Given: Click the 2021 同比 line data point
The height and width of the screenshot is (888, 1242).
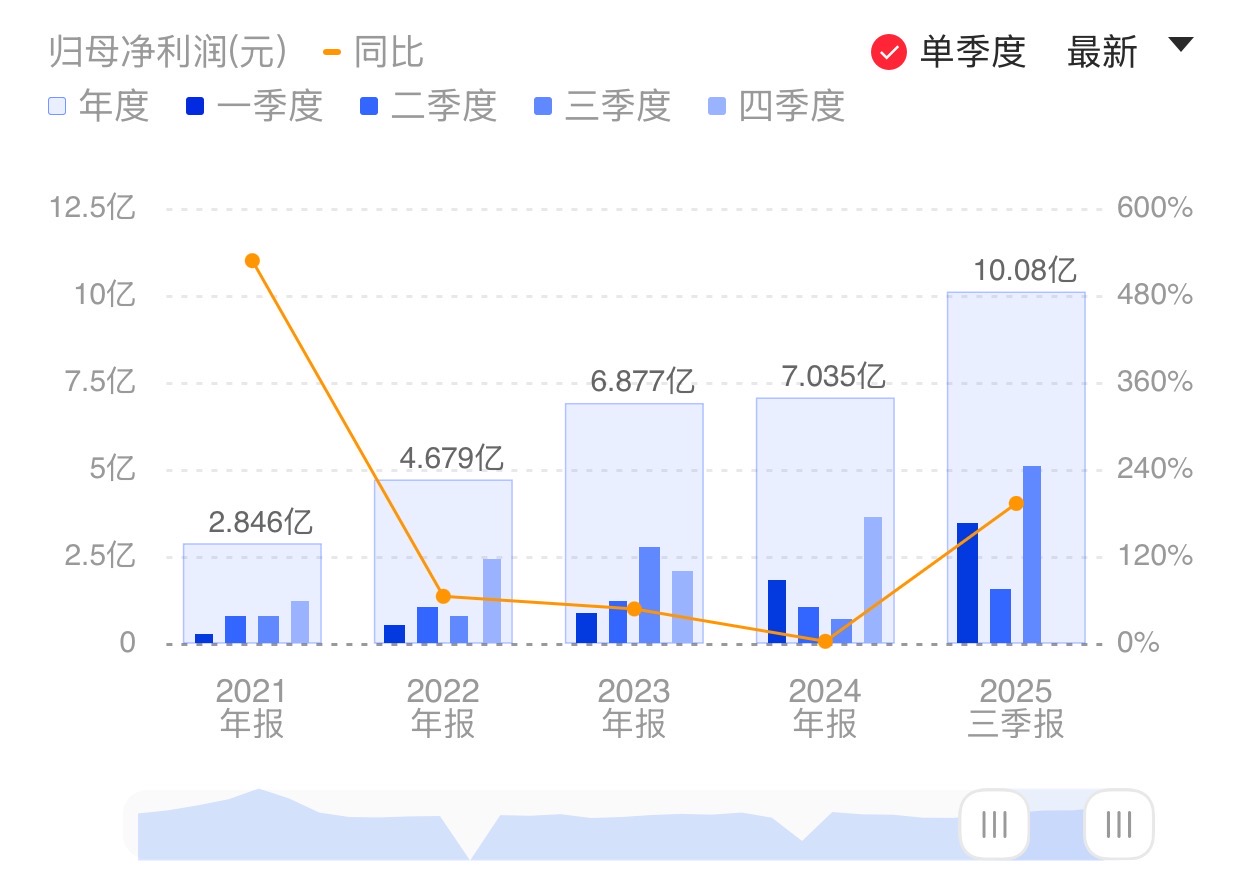Looking at the screenshot, I should tap(252, 261).
